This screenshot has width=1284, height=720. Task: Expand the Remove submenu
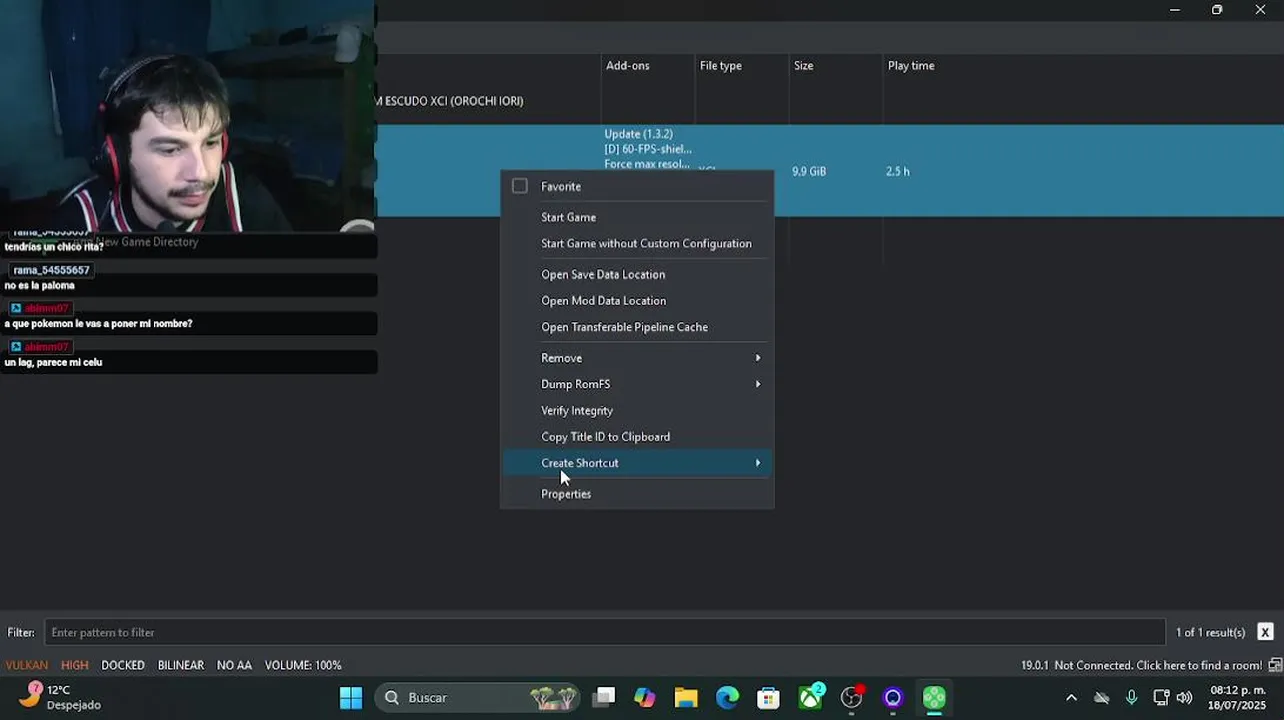click(x=637, y=358)
